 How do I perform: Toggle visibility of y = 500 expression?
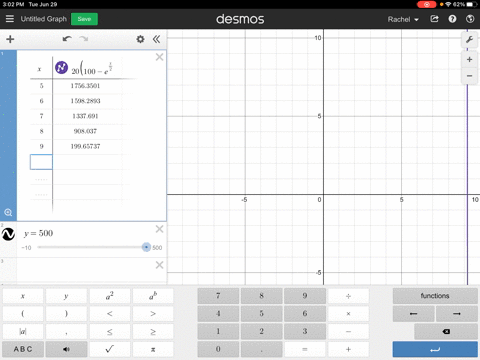coord(8,234)
